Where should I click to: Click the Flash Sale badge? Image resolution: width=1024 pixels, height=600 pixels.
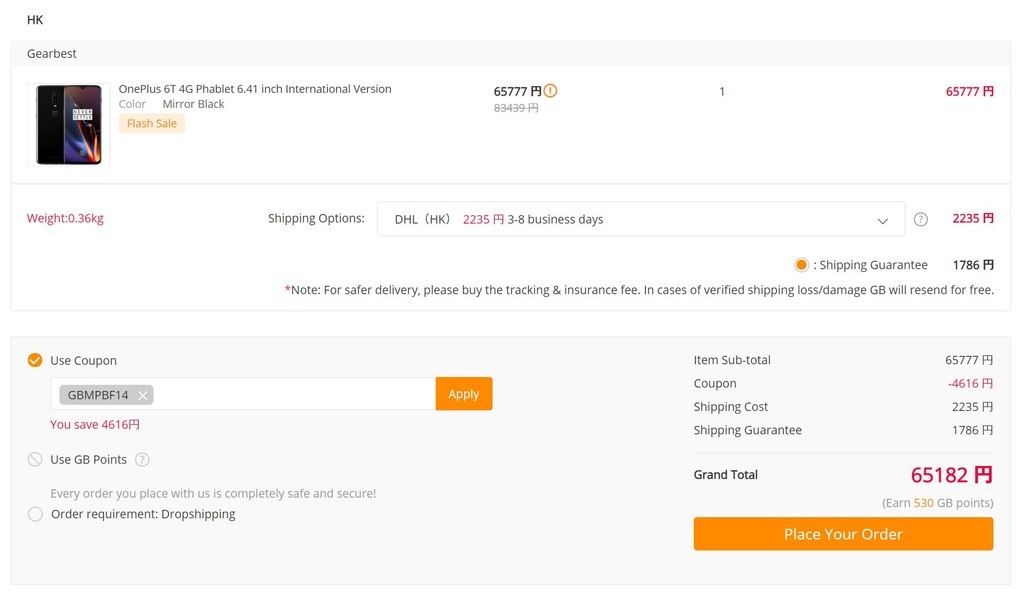click(x=152, y=123)
